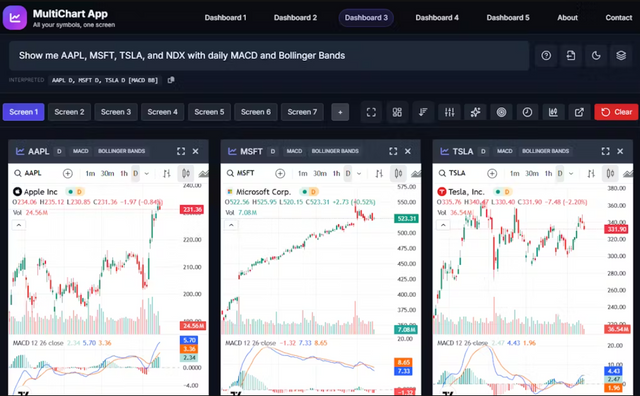Clear all charts with red Clear button
The image size is (640, 396).
coord(616,112)
